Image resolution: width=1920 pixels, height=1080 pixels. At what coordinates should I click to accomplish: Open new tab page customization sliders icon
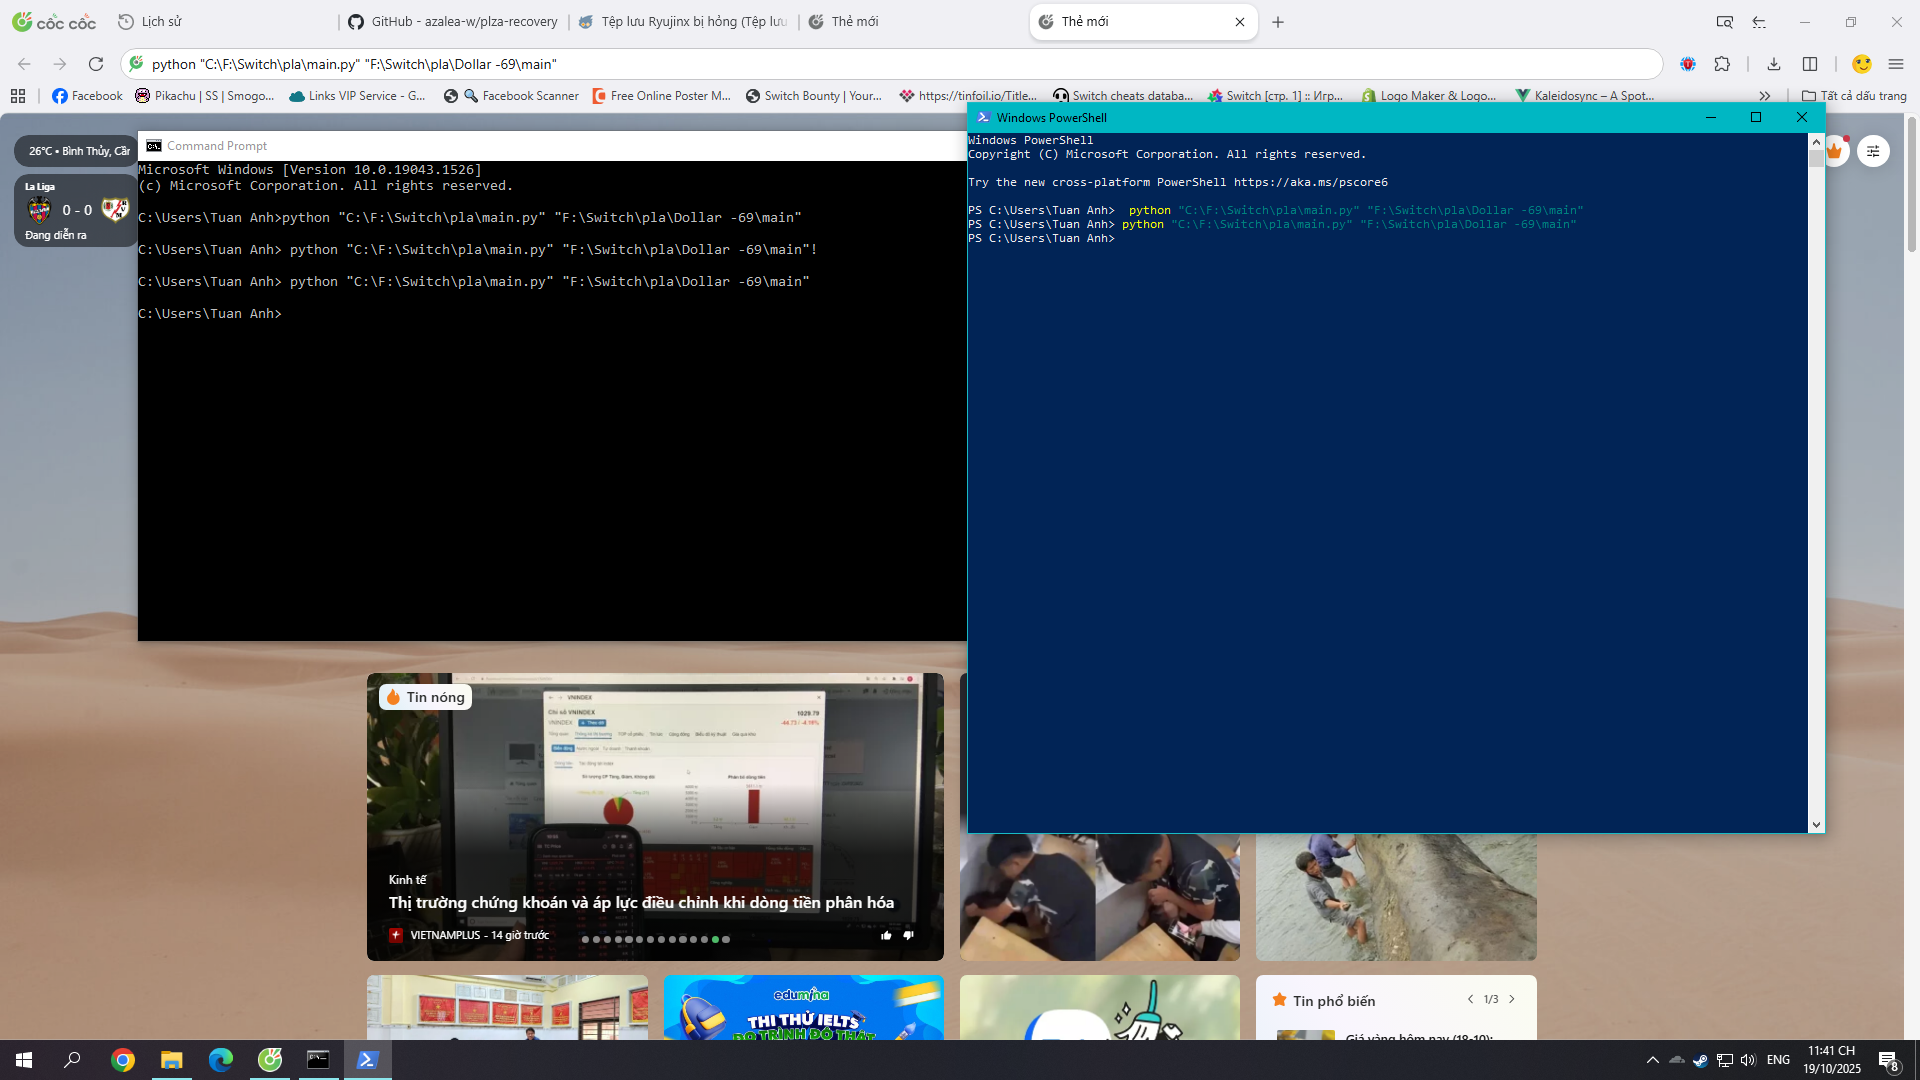pos(1873,151)
